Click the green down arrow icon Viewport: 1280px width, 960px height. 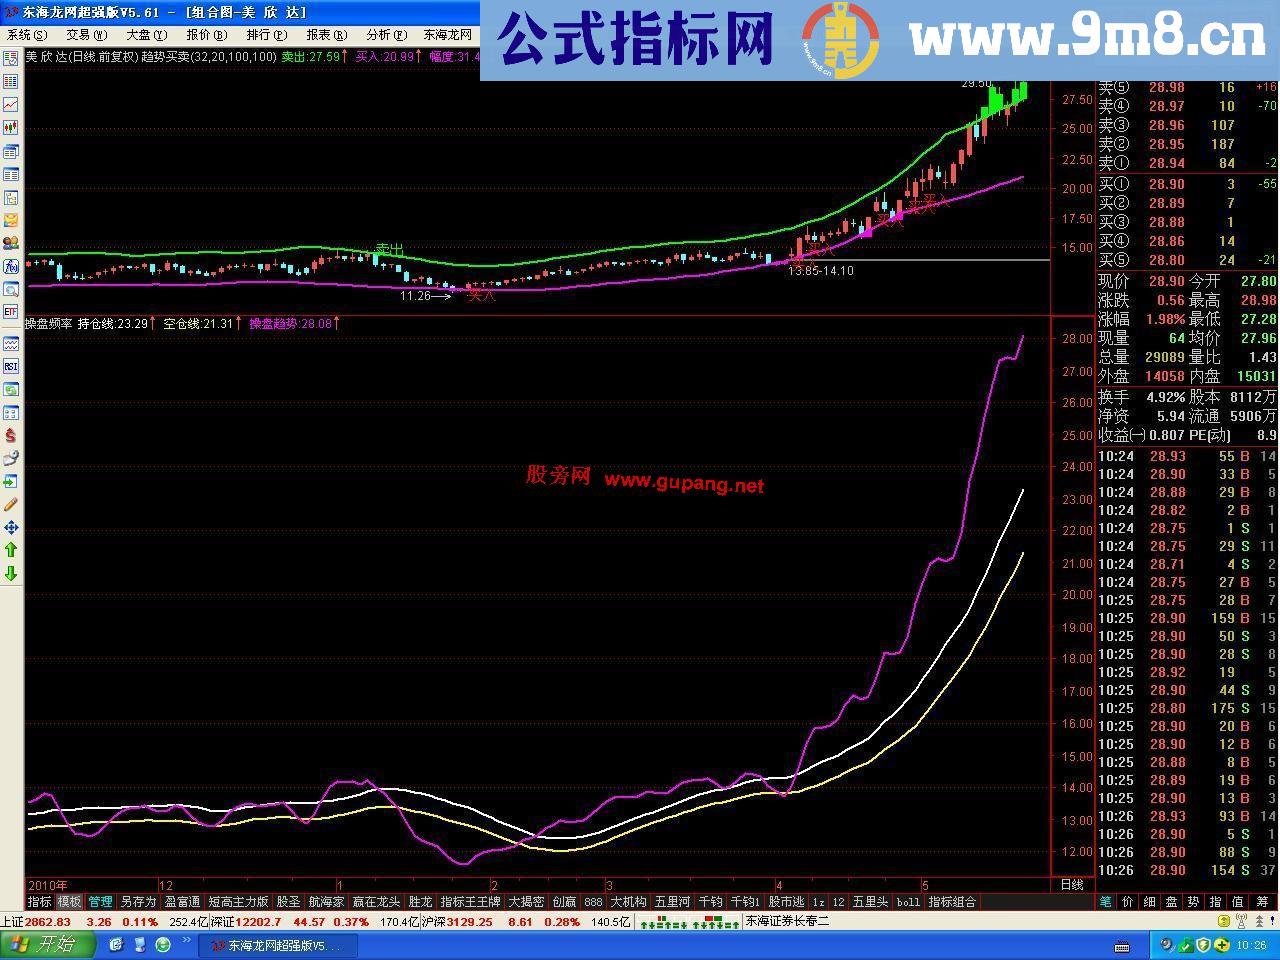click(x=11, y=573)
